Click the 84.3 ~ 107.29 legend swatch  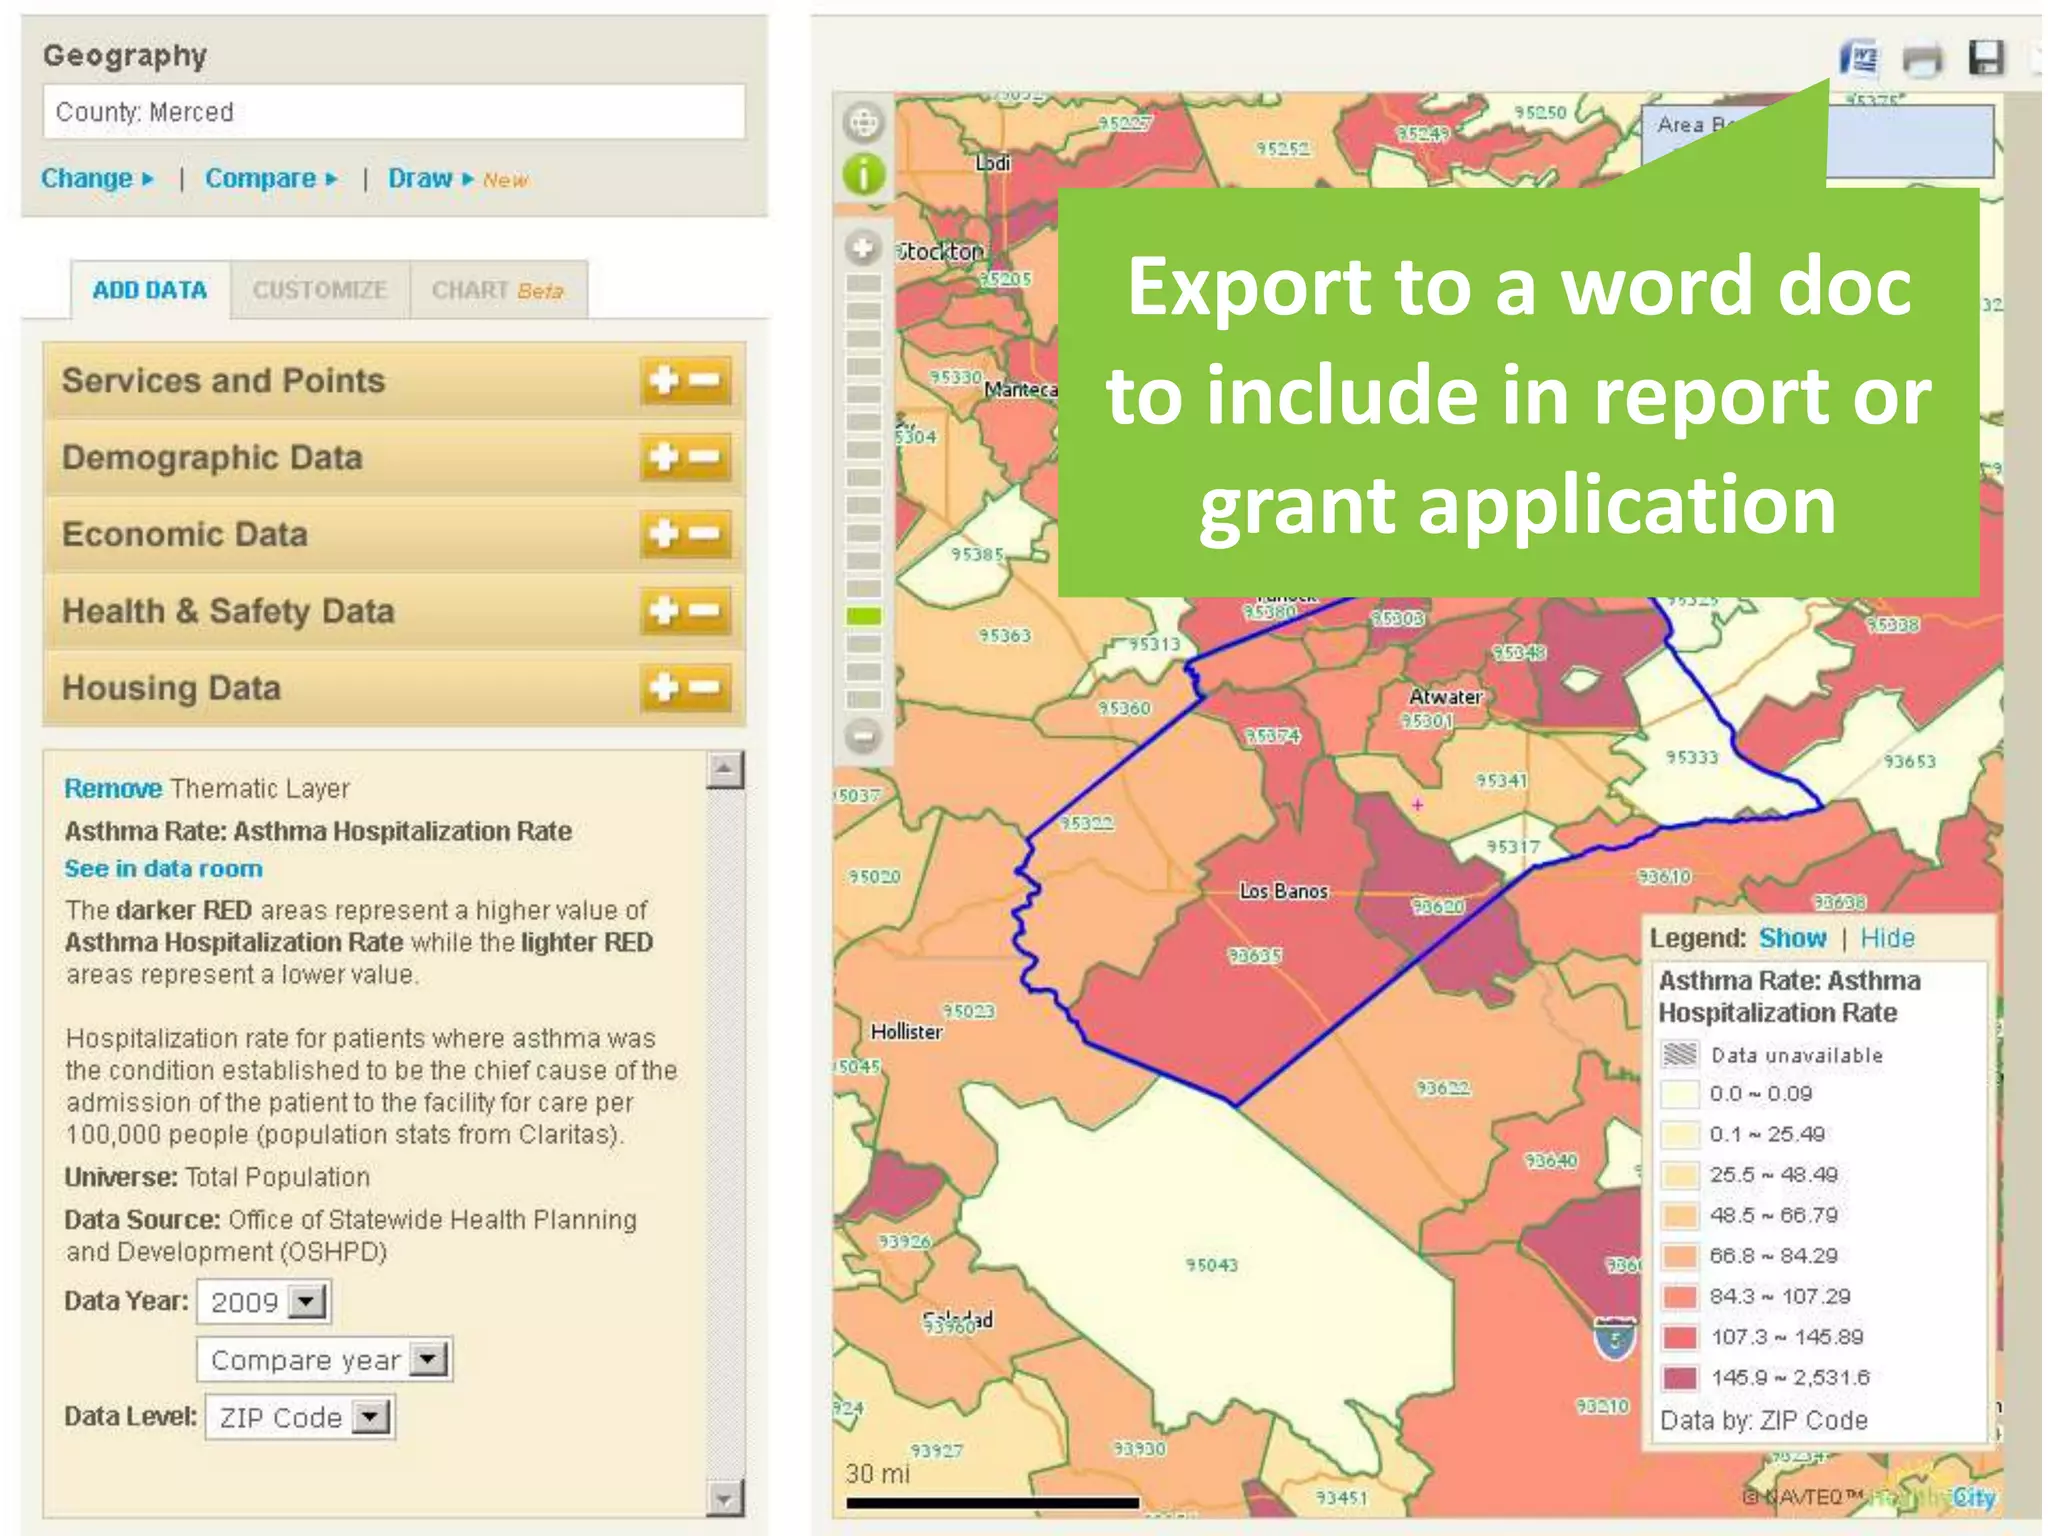tap(1680, 1296)
